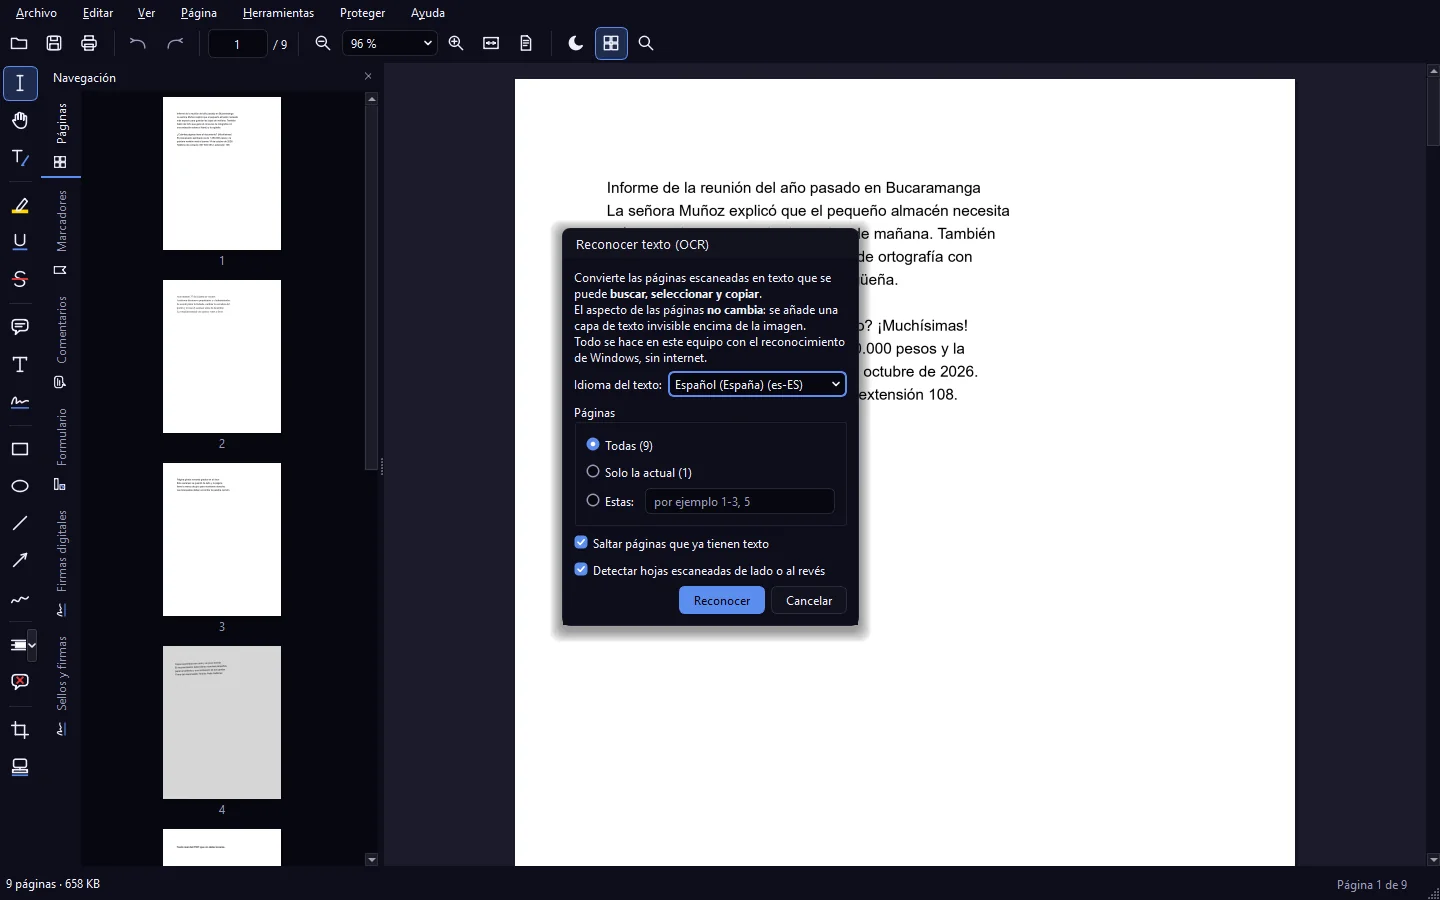The width and height of the screenshot is (1440, 900).
Task: Open the Proteger menu
Action: click(362, 13)
